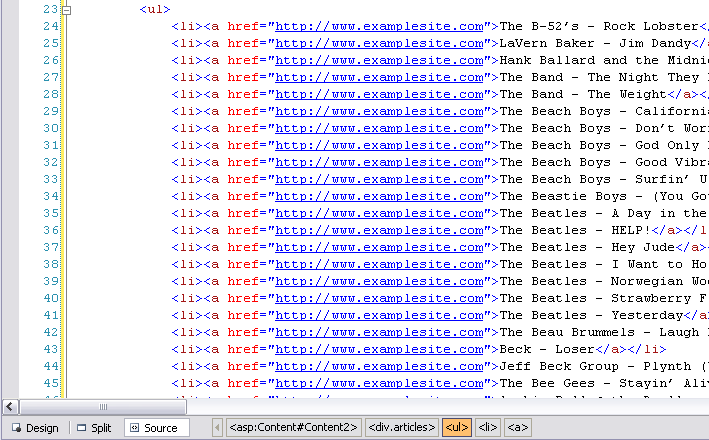Screen dimensions: 709x440
Task: Click the horizontal scrollbar left arrow
Action: [x=10, y=407]
